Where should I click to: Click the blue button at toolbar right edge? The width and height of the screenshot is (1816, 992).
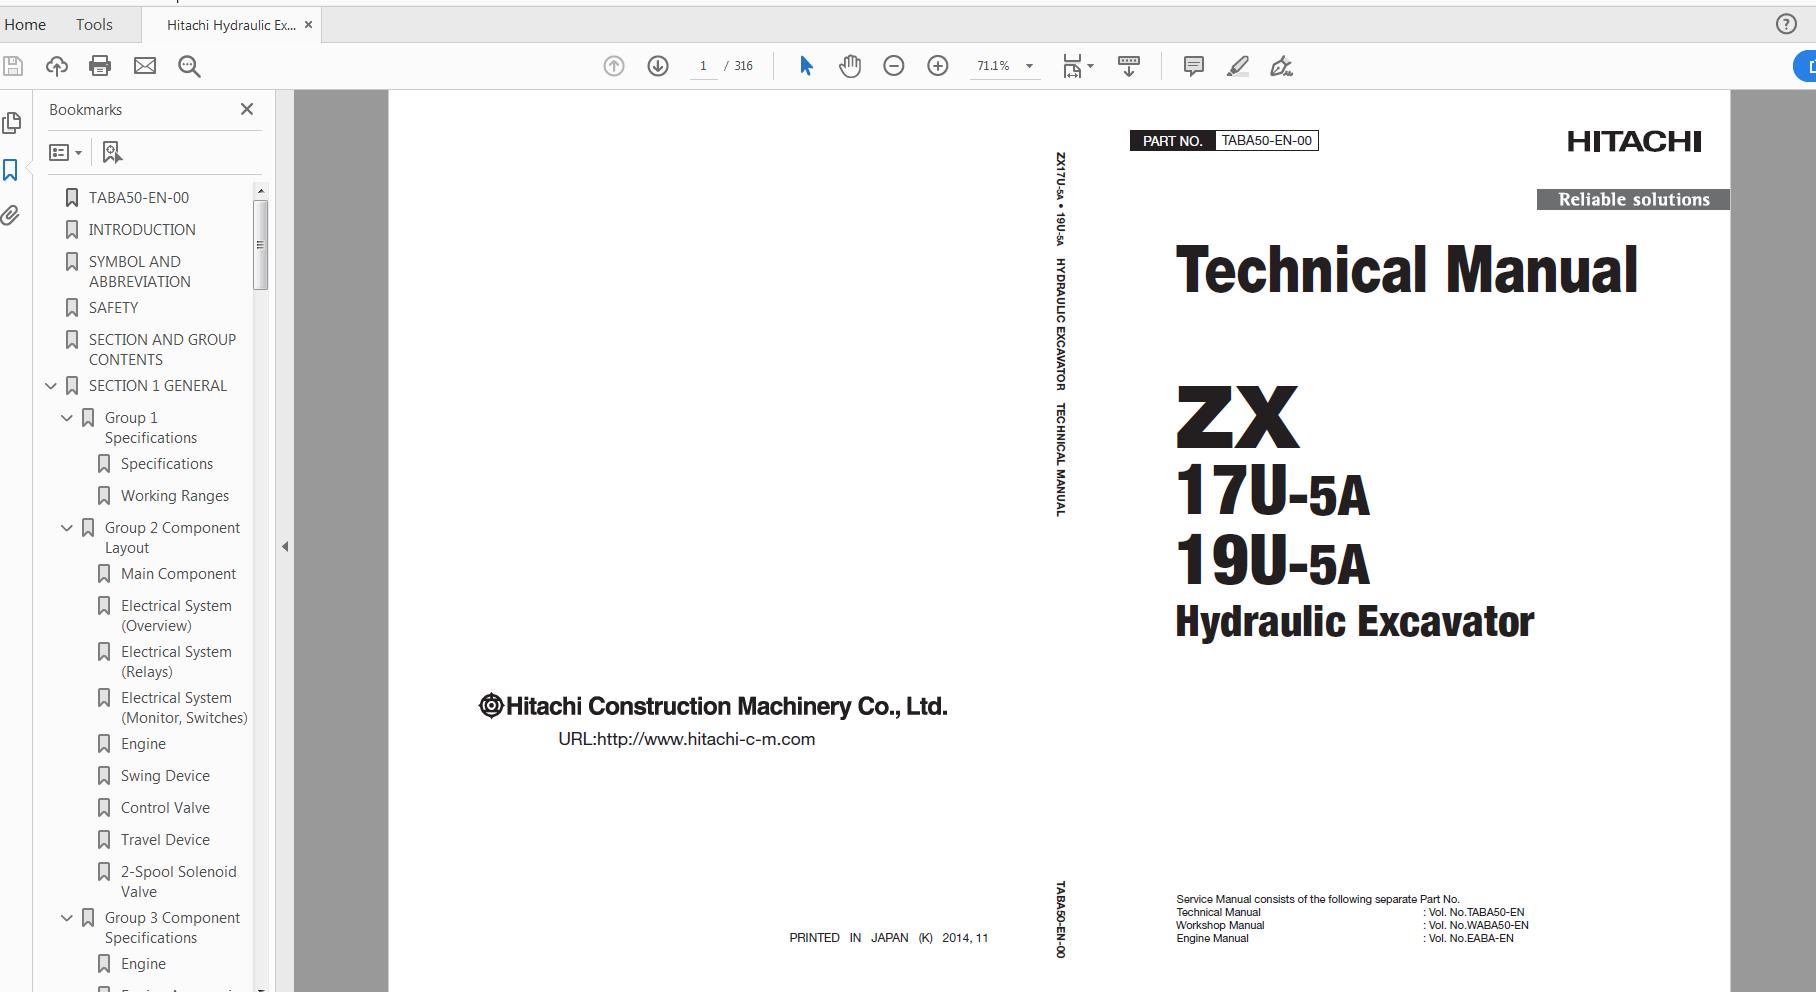(1805, 66)
